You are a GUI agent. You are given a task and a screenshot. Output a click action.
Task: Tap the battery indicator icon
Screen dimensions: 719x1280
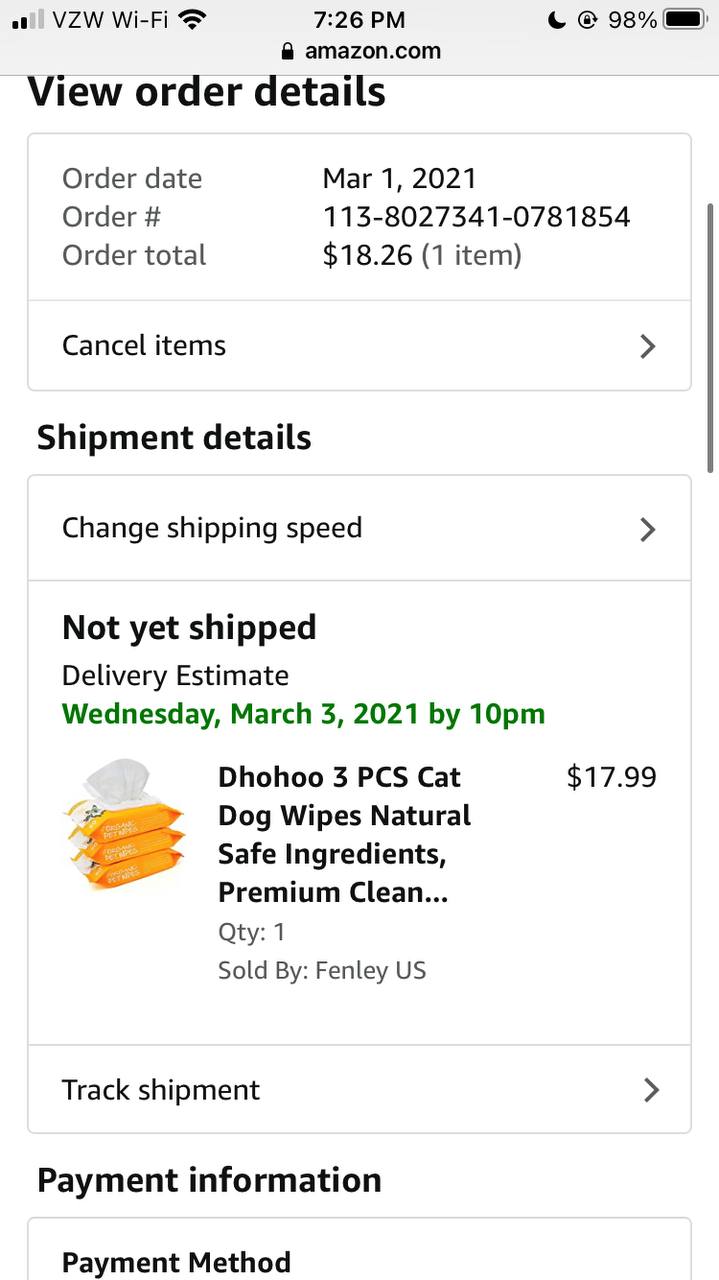click(x=684, y=19)
